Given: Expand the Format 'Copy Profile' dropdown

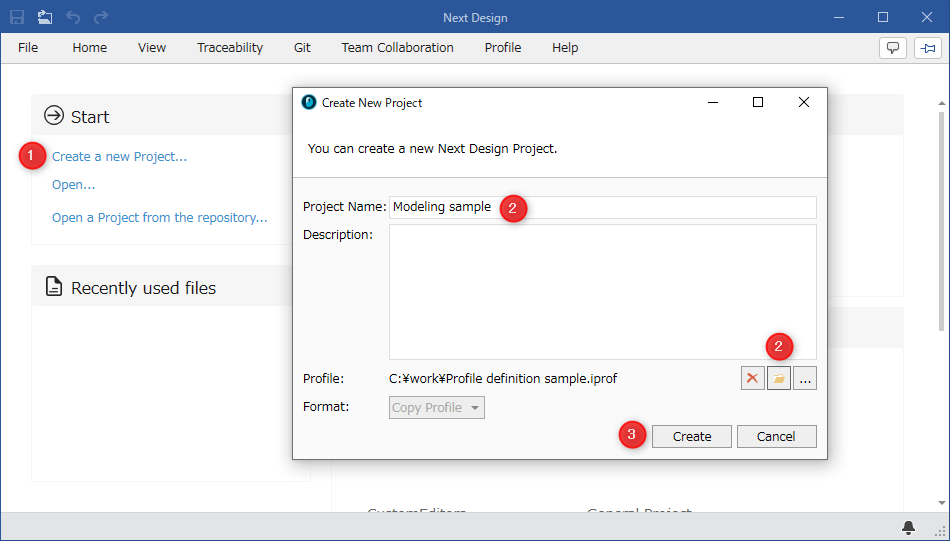Looking at the screenshot, I should click(436, 408).
